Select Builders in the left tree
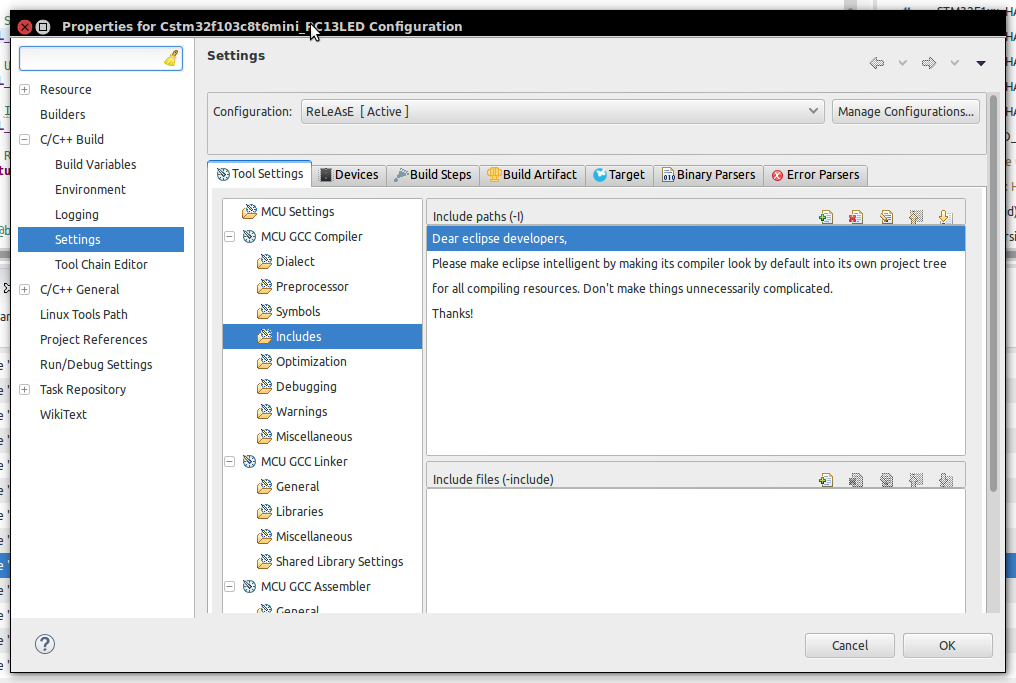 (x=63, y=115)
